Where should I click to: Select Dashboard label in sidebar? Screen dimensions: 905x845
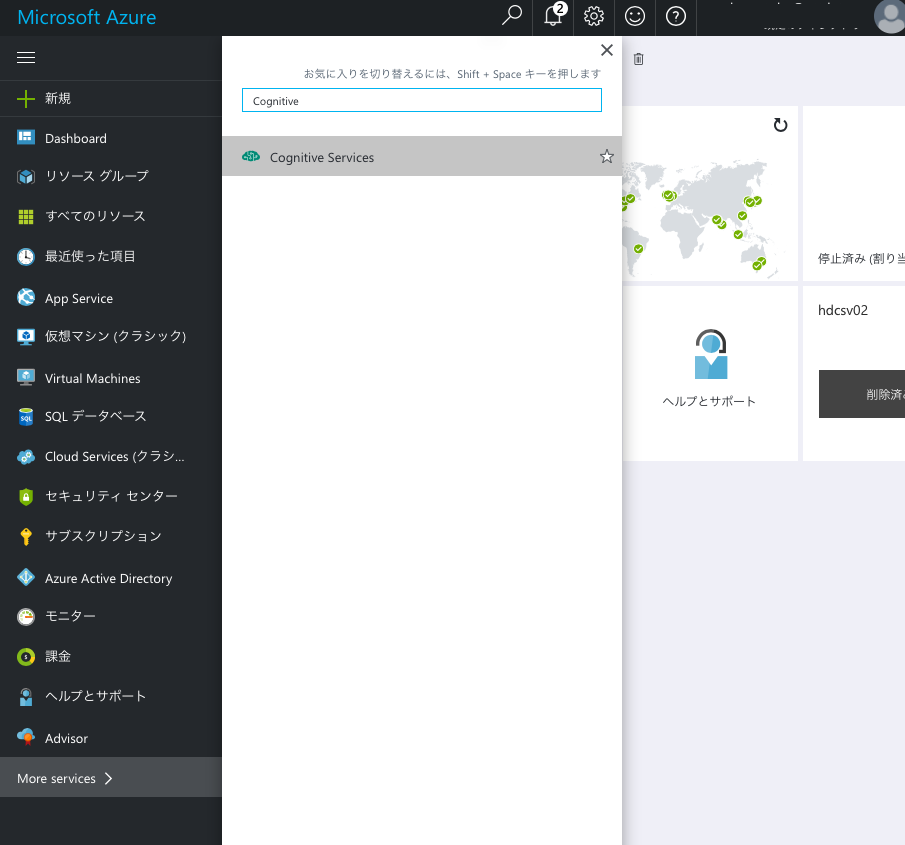point(76,139)
